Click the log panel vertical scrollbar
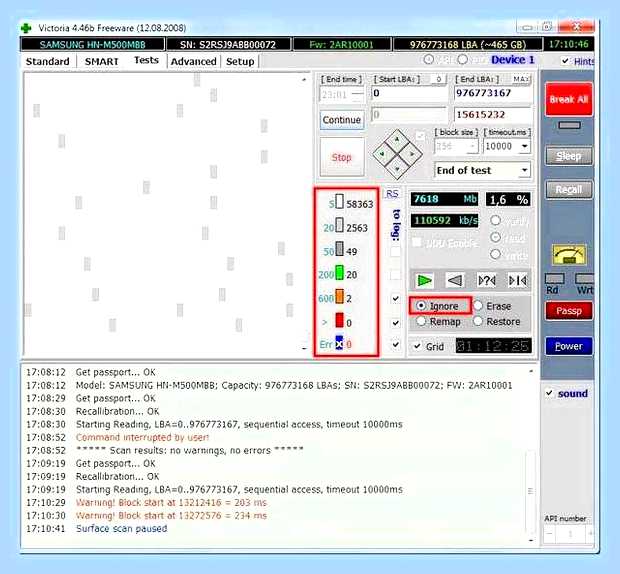The height and width of the screenshot is (574, 620). pyautogui.click(x=531, y=456)
